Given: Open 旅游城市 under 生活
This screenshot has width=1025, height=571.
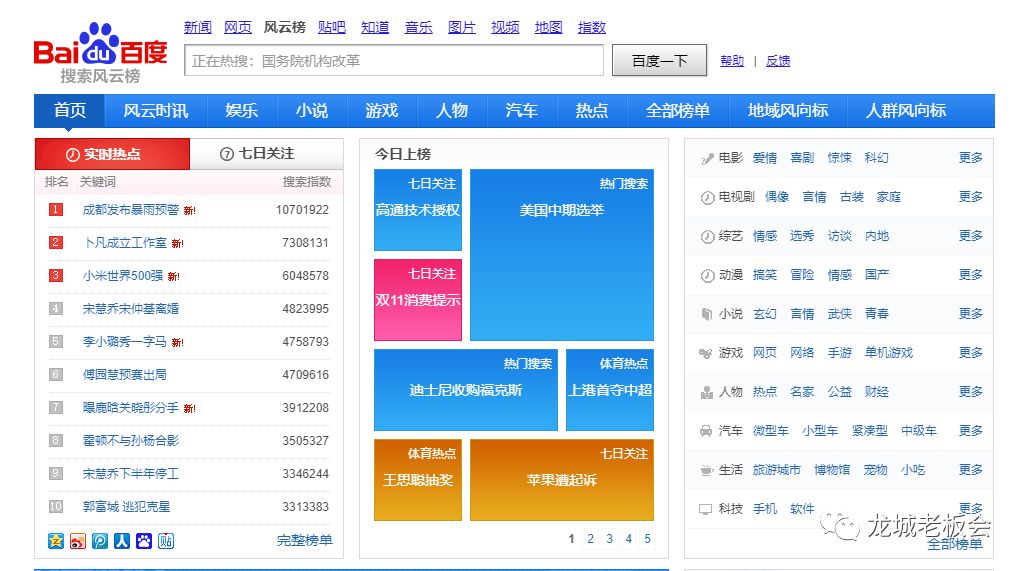Looking at the screenshot, I should point(777,470).
